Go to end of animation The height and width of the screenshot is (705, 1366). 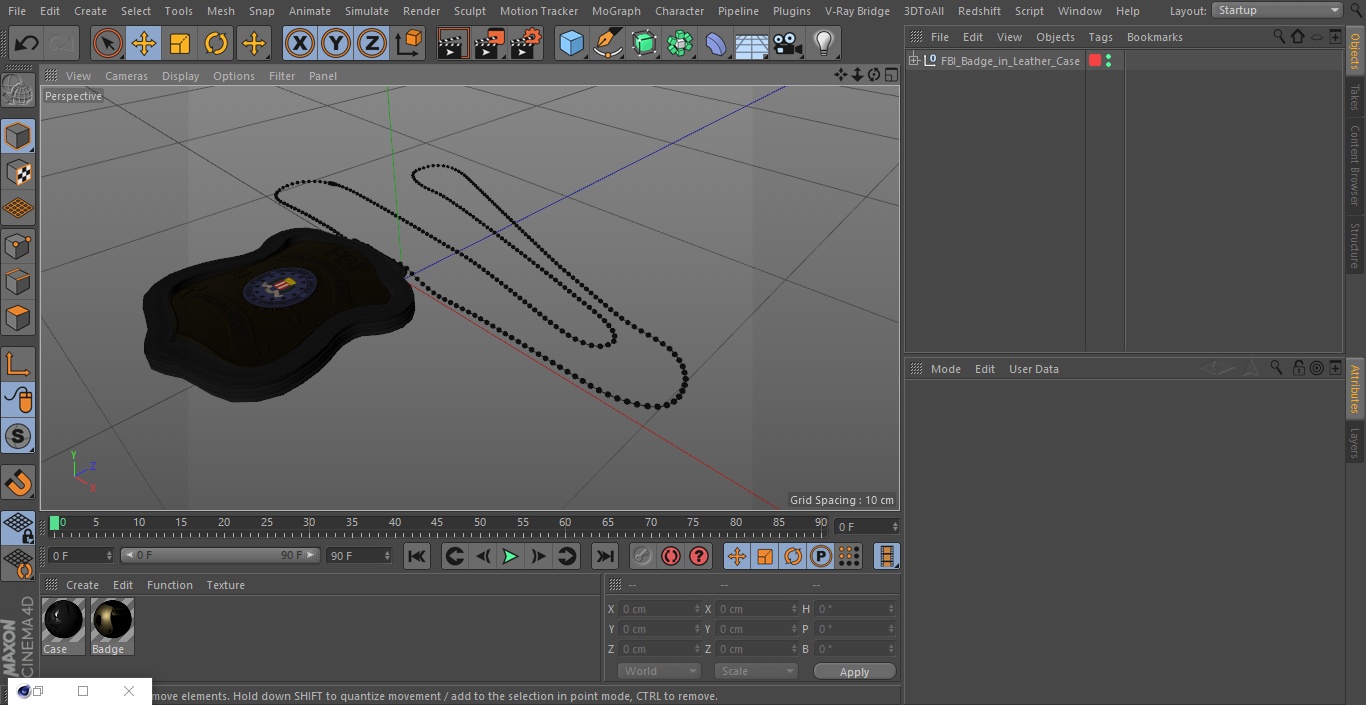[605, 556]
